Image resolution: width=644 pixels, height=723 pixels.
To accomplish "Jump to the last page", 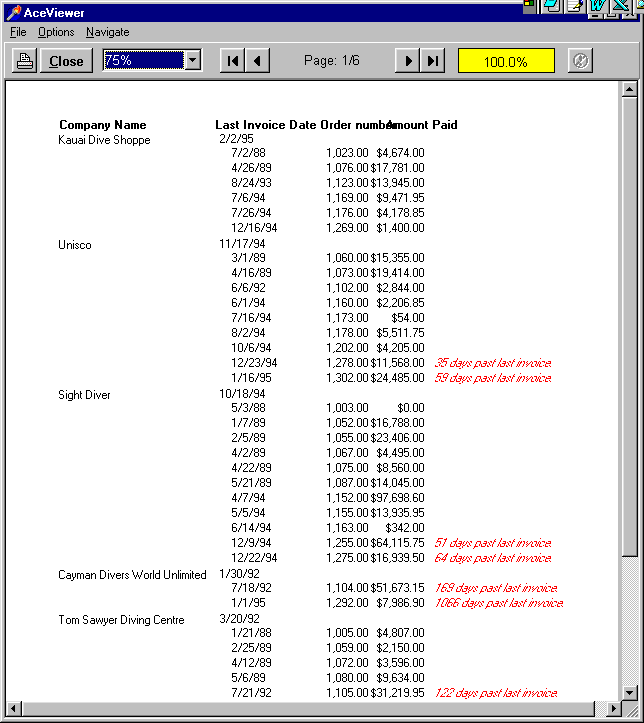I will [x=432, y=61].
